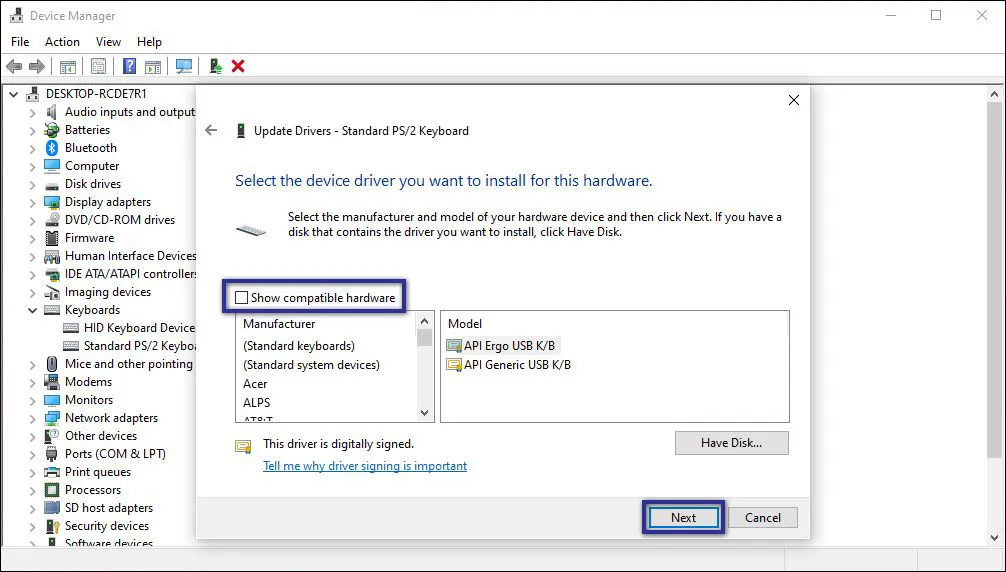The width and height of the screenshot is (1006, 572).
Task: Open Tell me why driver signing is important link
Action: pyautogui.click(x=365, y=466)
